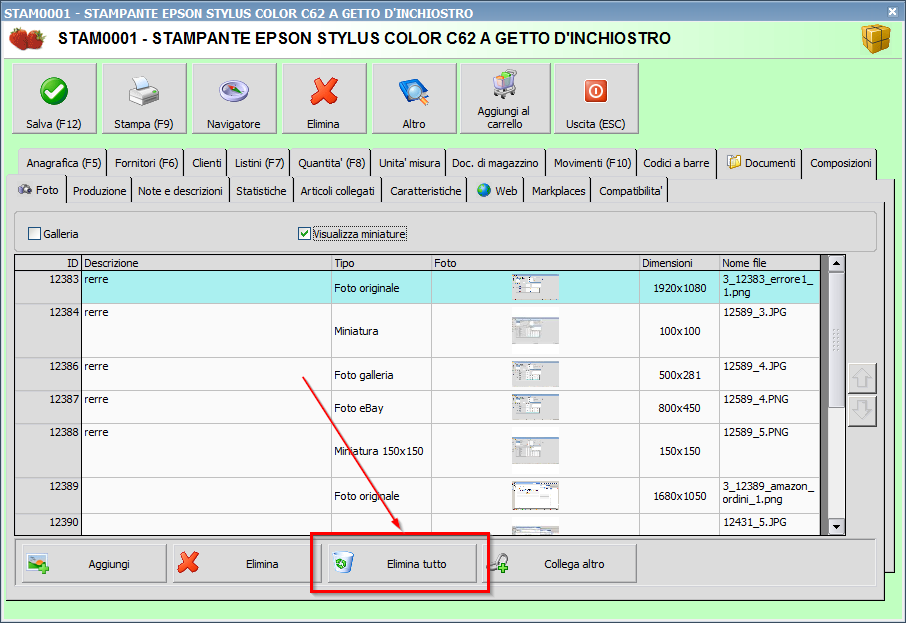Select file name 12589_3.JPG

pos(755,312)
